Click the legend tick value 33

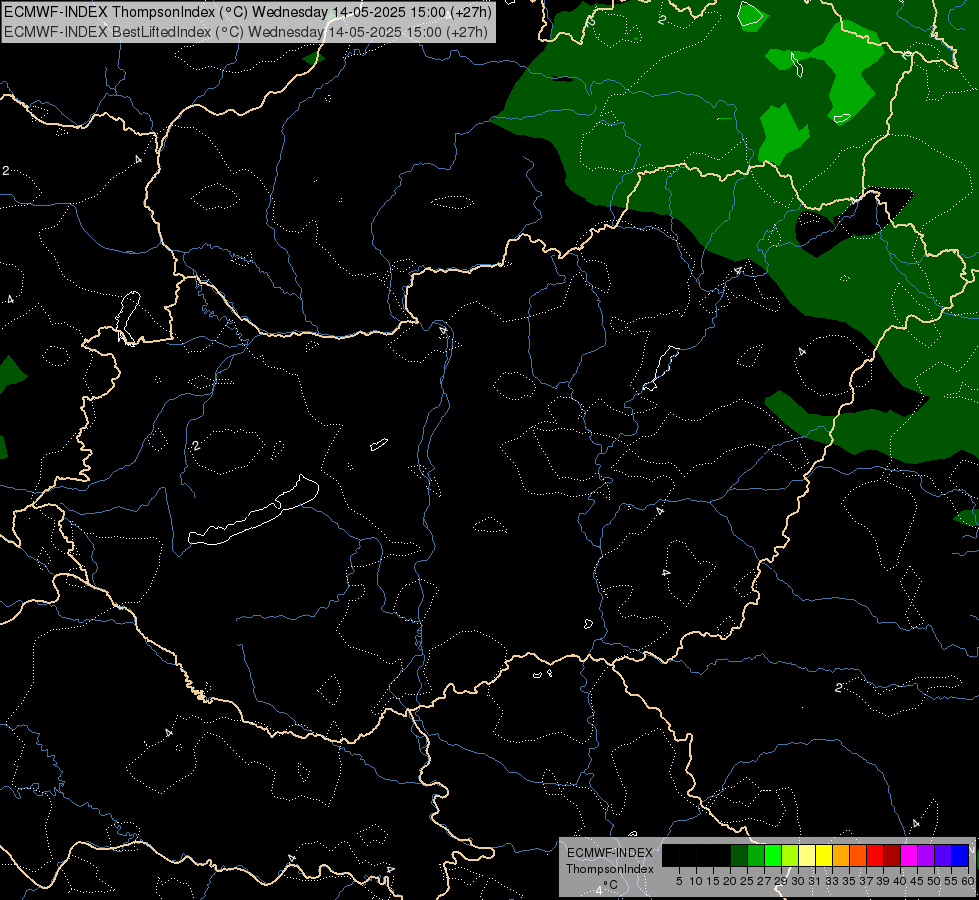point(832,881)
